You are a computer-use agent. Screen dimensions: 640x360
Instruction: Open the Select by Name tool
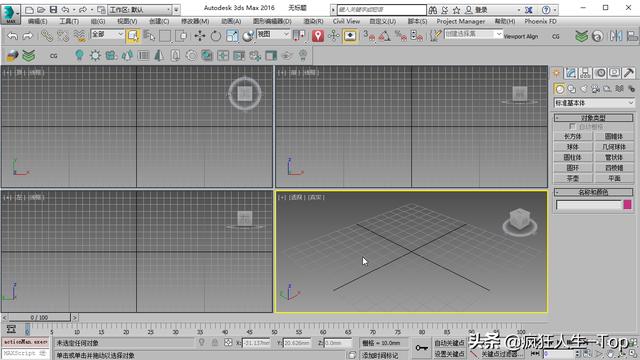(x=149, y=36)
